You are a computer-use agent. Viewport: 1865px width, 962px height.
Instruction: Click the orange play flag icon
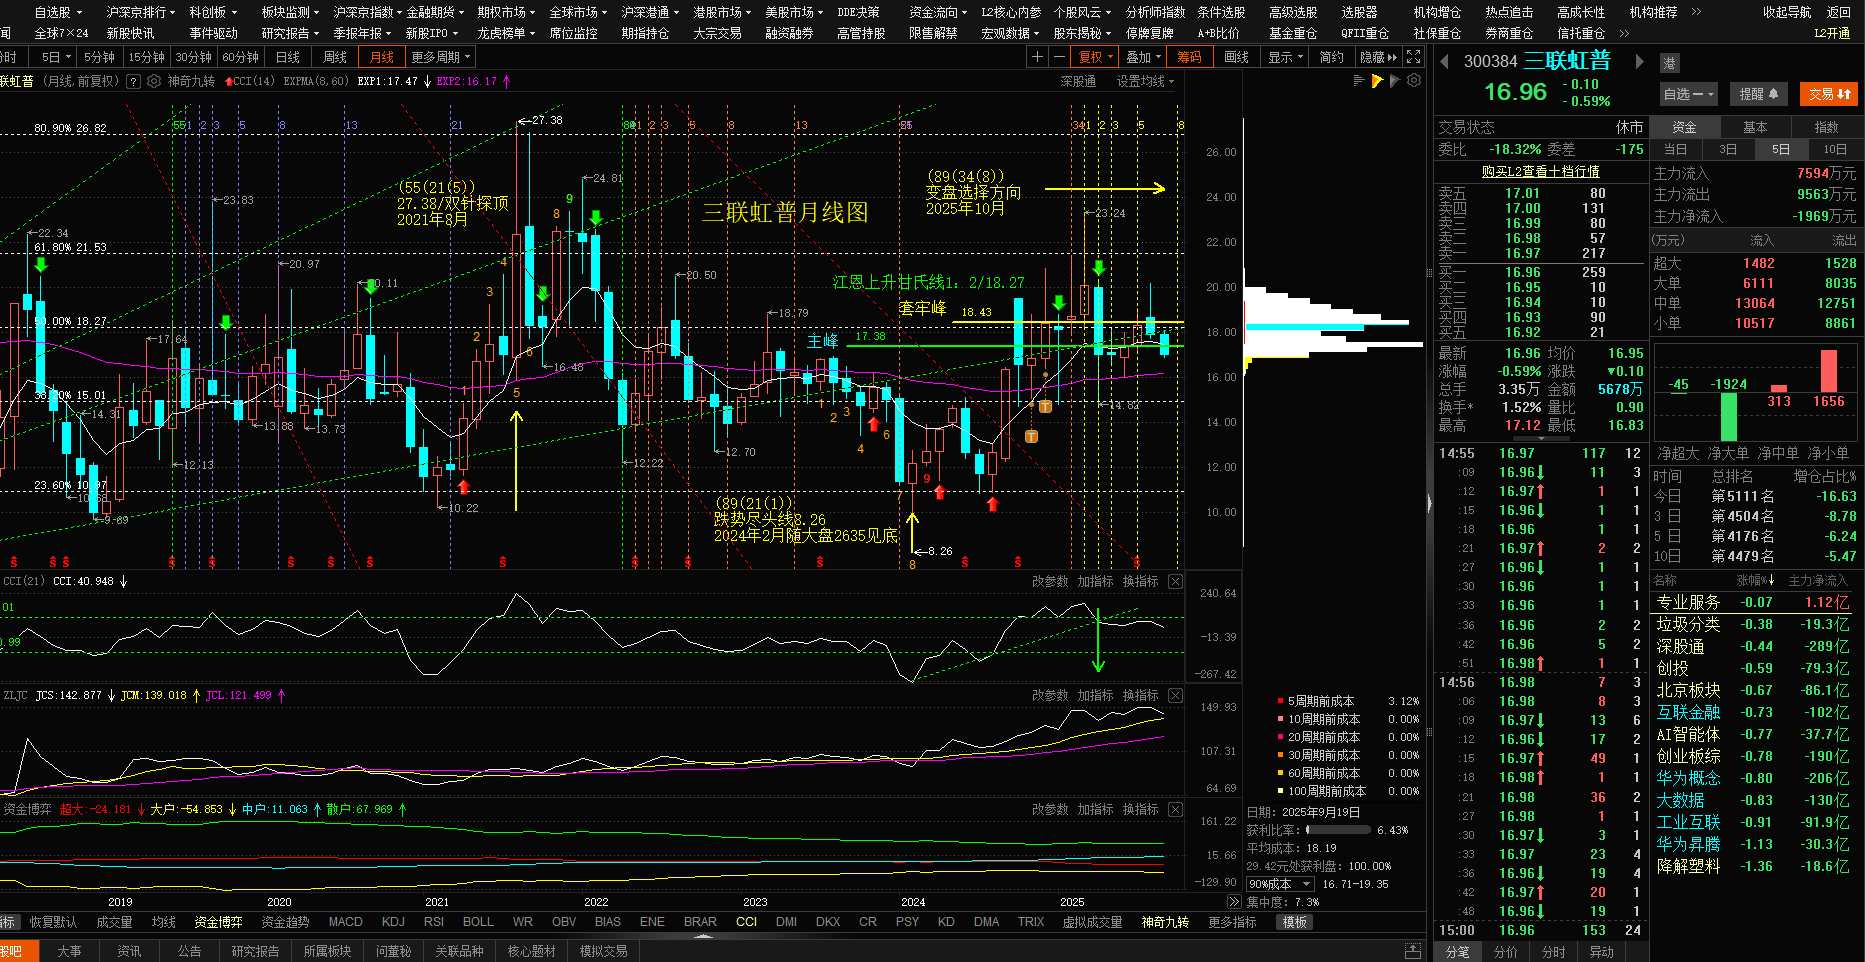click(1377, 81)
